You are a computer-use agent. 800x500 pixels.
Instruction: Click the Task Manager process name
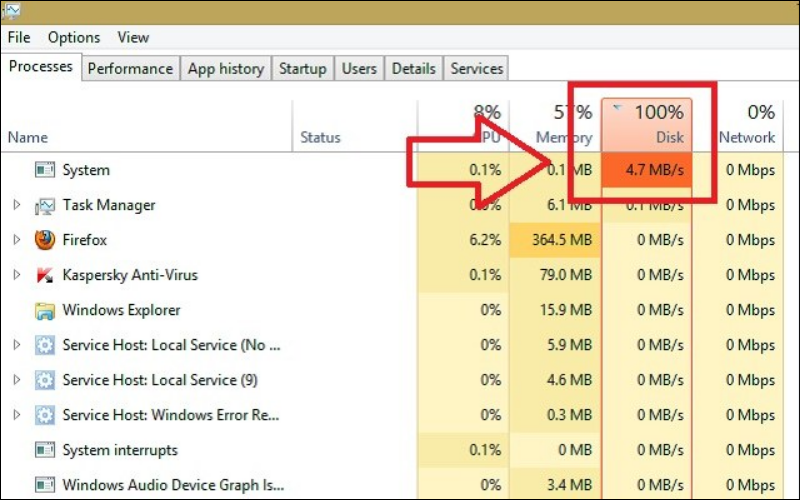tap(109, 205)
